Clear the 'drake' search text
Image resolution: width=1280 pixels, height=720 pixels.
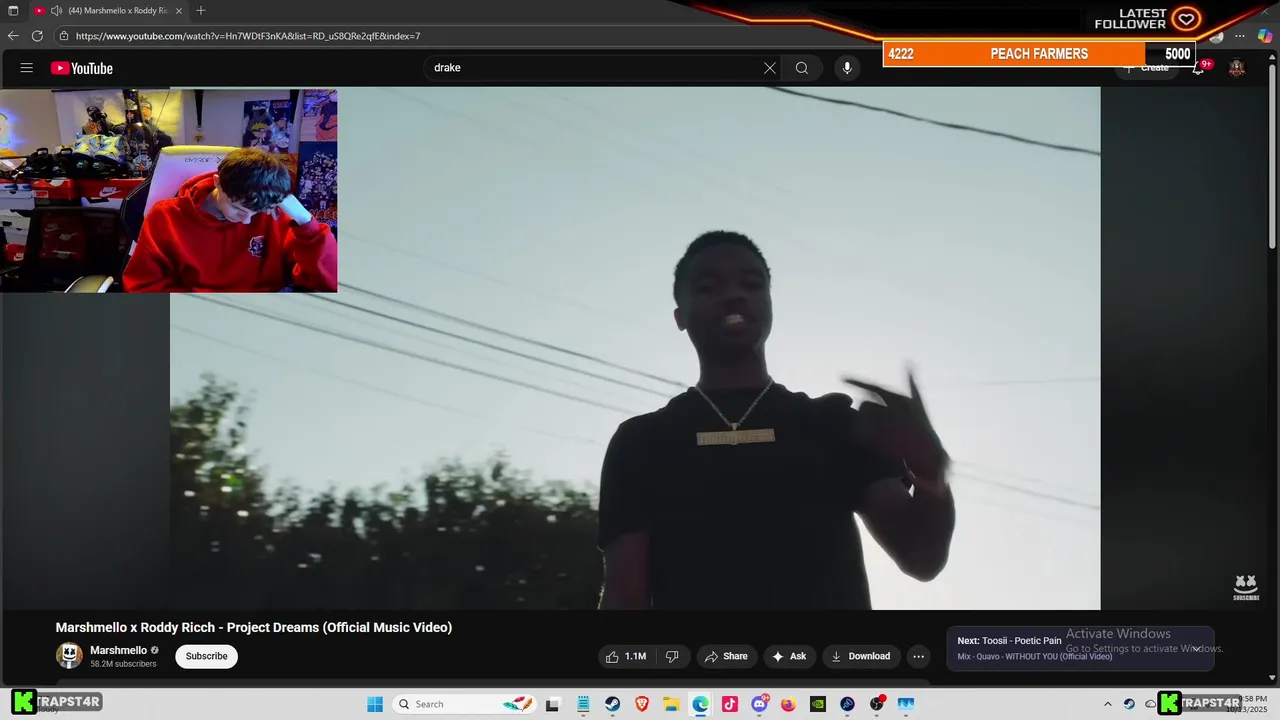tap(769, 68)
